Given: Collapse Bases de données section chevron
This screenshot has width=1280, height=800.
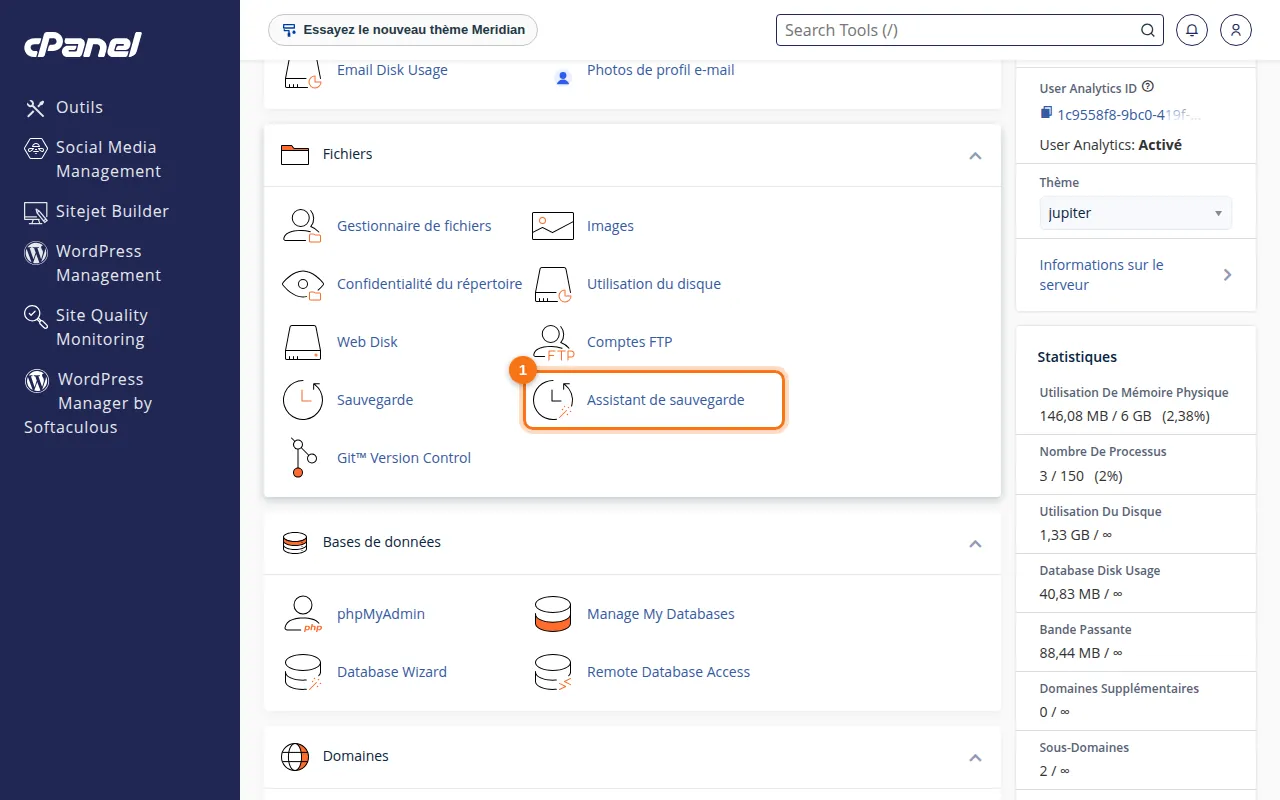Looking at the screenshot, I should pyautogui.click(x=975, y=543).
